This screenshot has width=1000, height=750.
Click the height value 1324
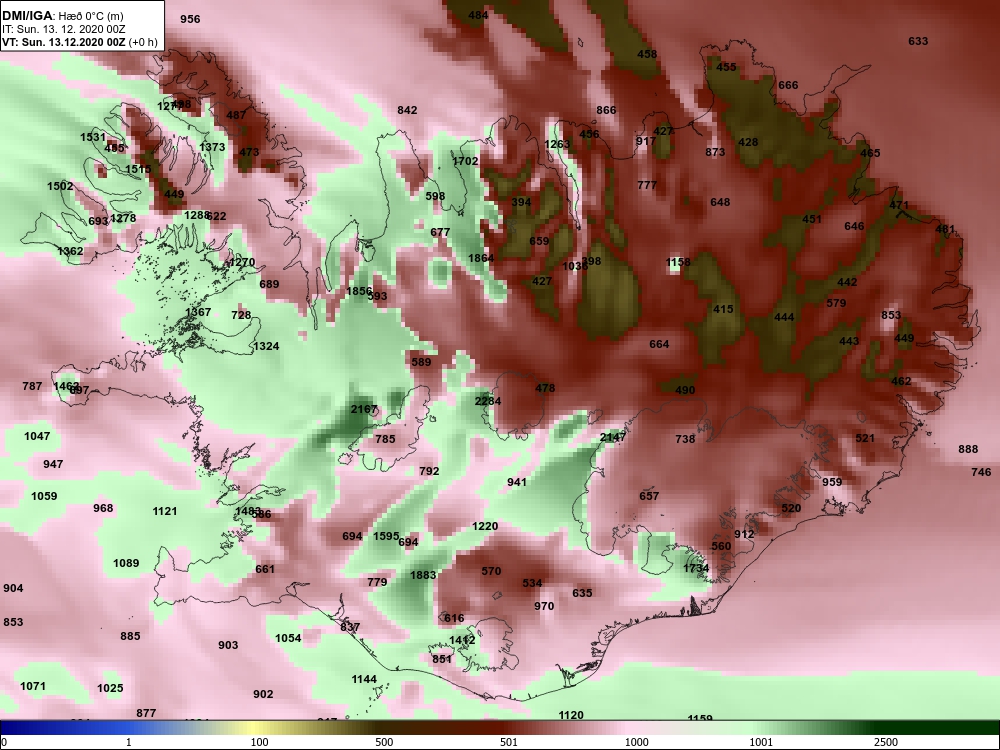[266, 346]
